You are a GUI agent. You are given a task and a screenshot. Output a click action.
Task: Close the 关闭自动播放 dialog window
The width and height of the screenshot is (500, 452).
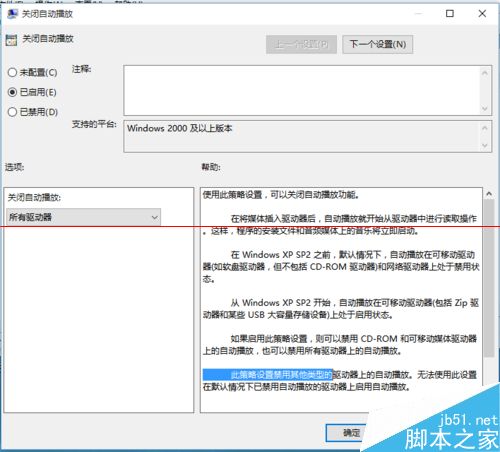pyautogui.click(x=482, y=13)
